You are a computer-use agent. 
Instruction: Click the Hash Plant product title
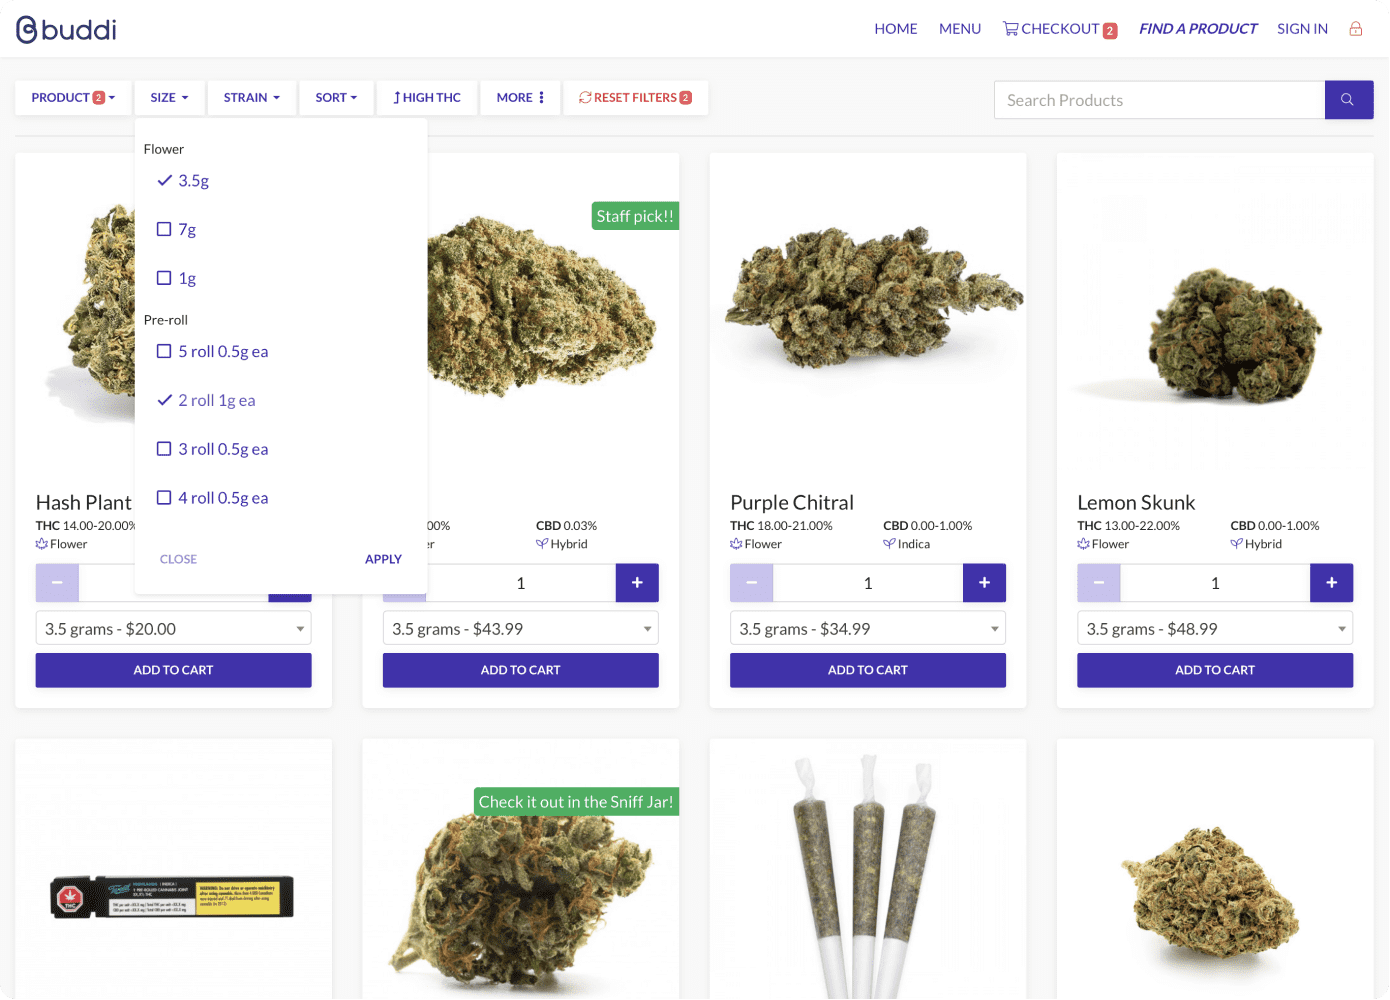click(84, 503)
